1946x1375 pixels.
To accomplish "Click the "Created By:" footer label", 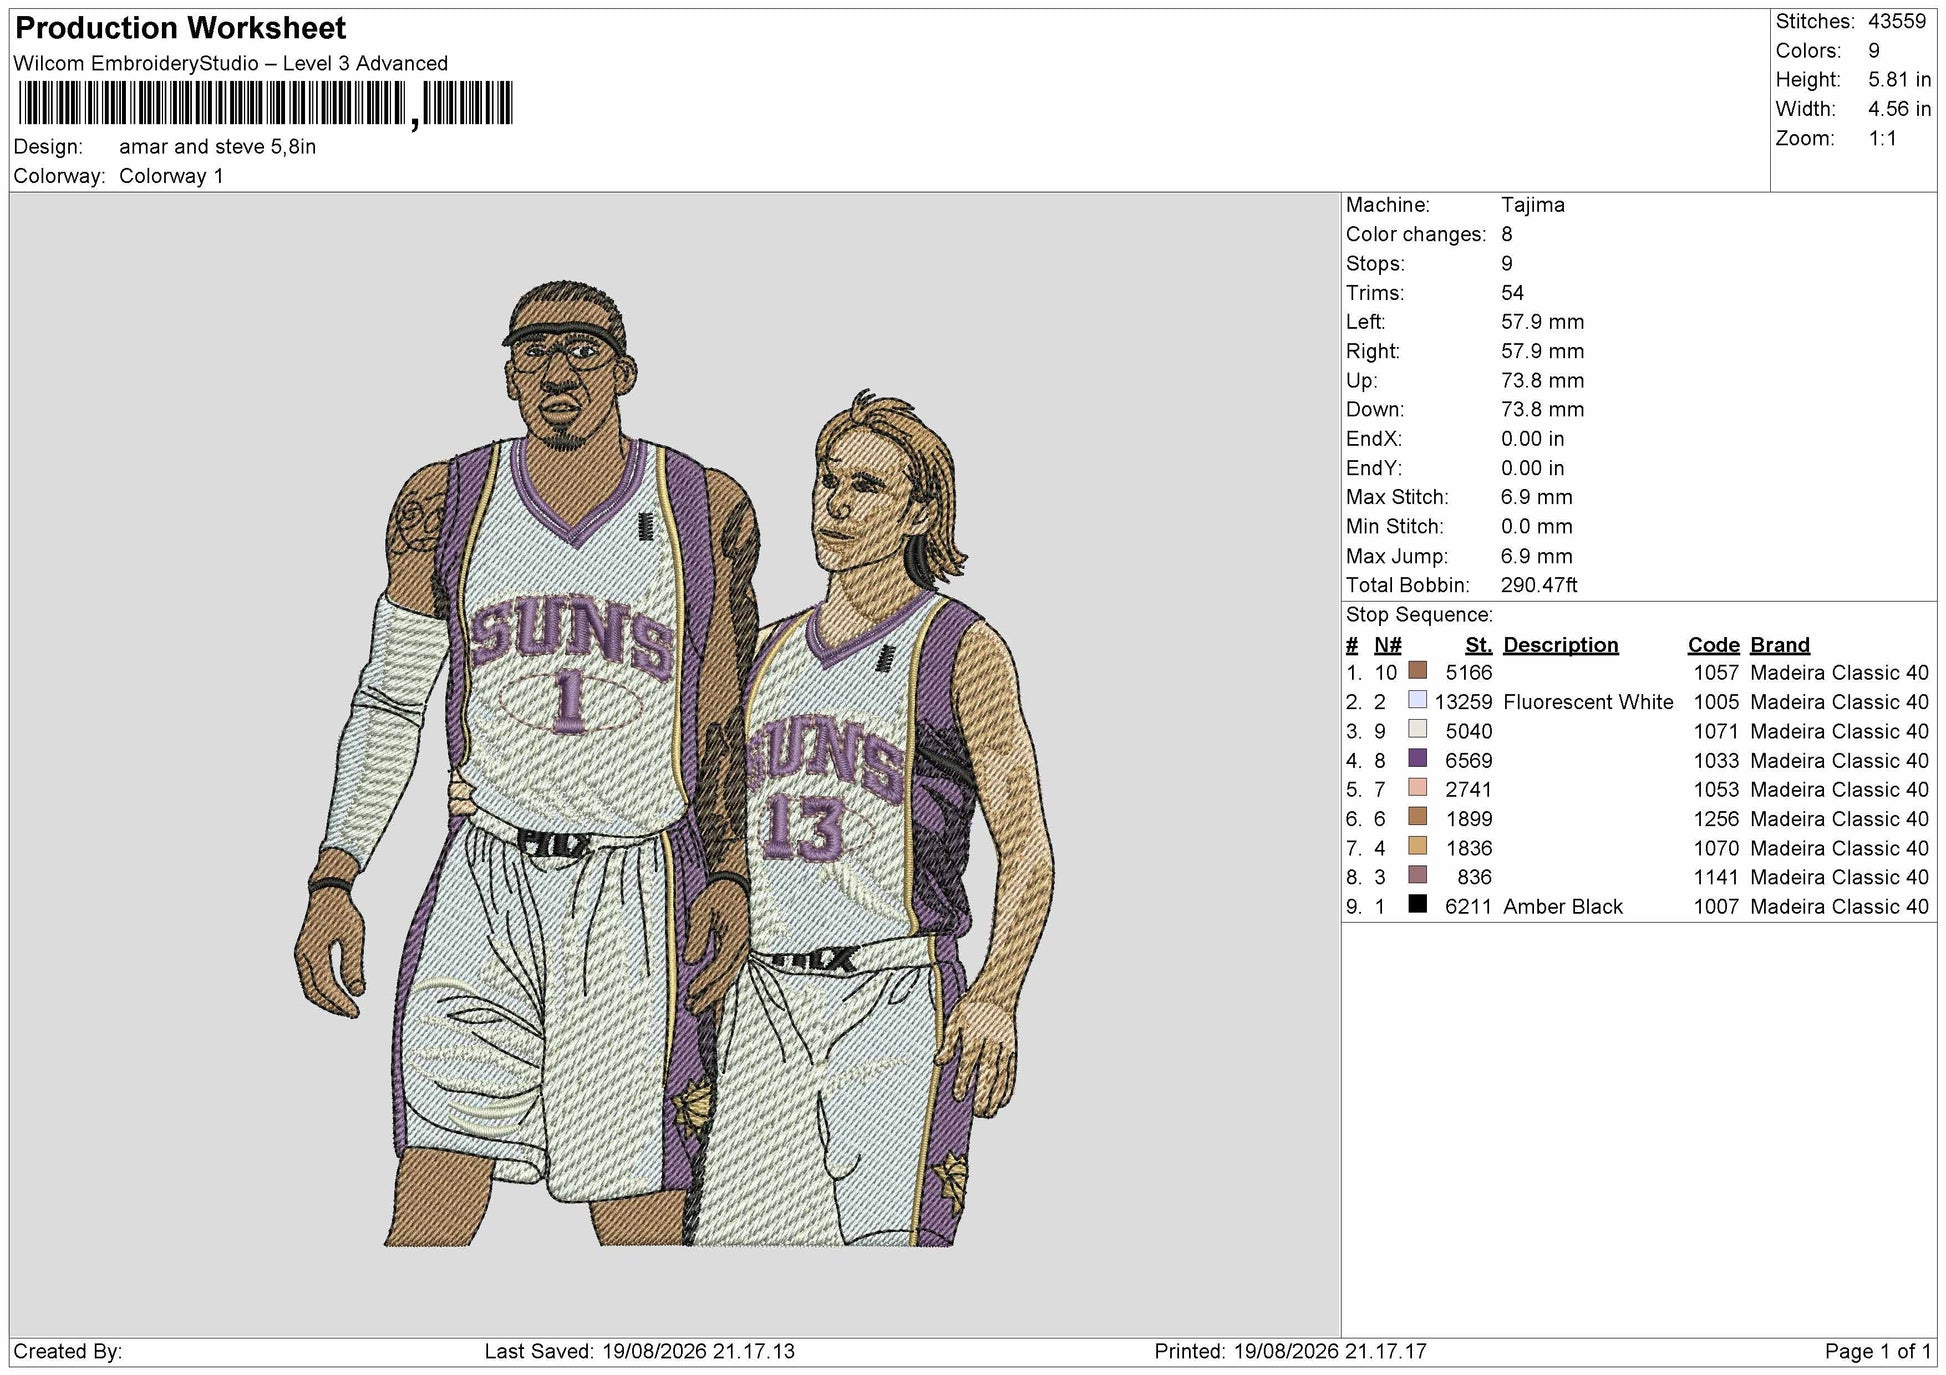I will (x=68, y=1352).
